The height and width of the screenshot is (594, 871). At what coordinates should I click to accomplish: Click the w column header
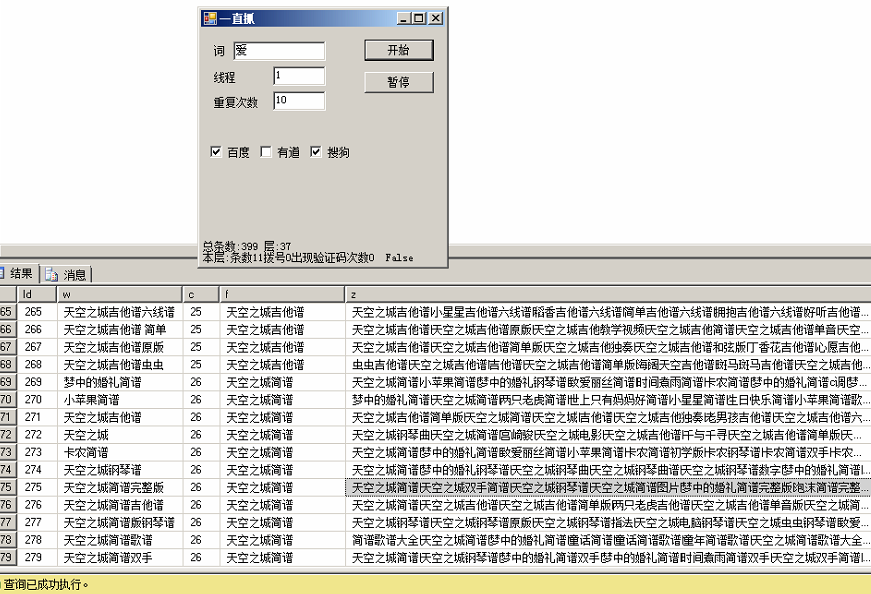pyautogui.click(x=119, y=294)
